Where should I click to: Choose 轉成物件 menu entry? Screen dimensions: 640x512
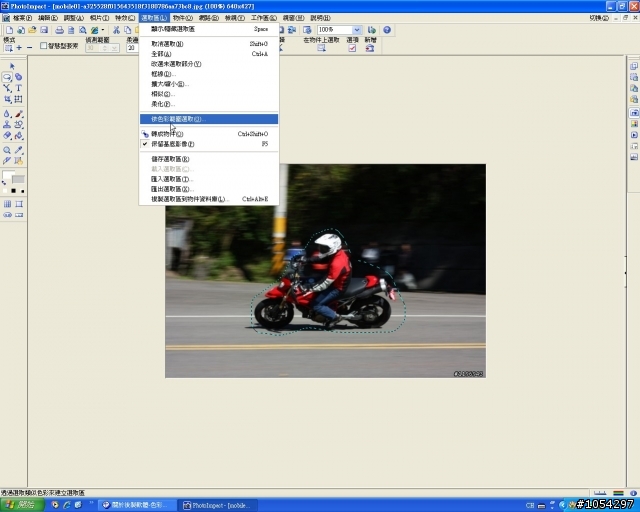click(x=209, y=134)
